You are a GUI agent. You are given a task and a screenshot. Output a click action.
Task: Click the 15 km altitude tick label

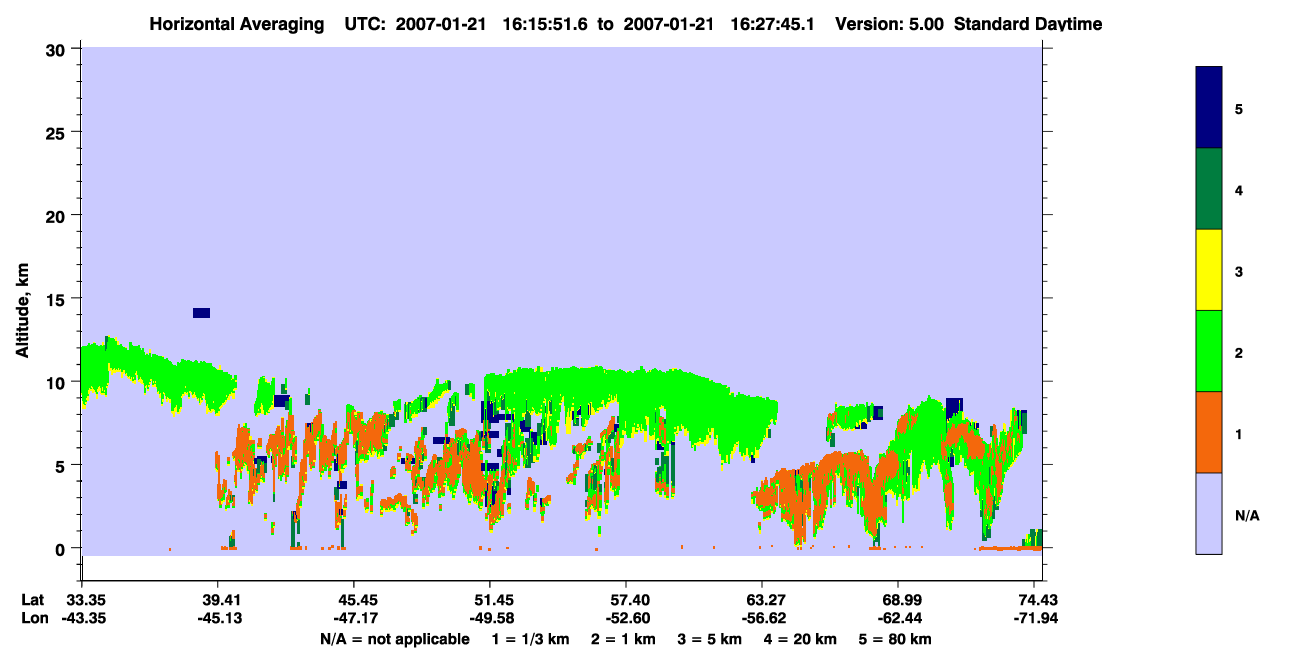[x=58, y=299]
